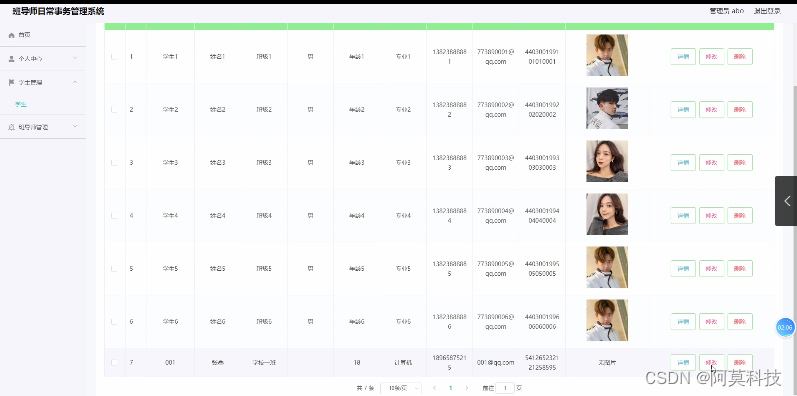
Task: Click 修改 for row 7 student 001
Action: (x=712, y=362)
